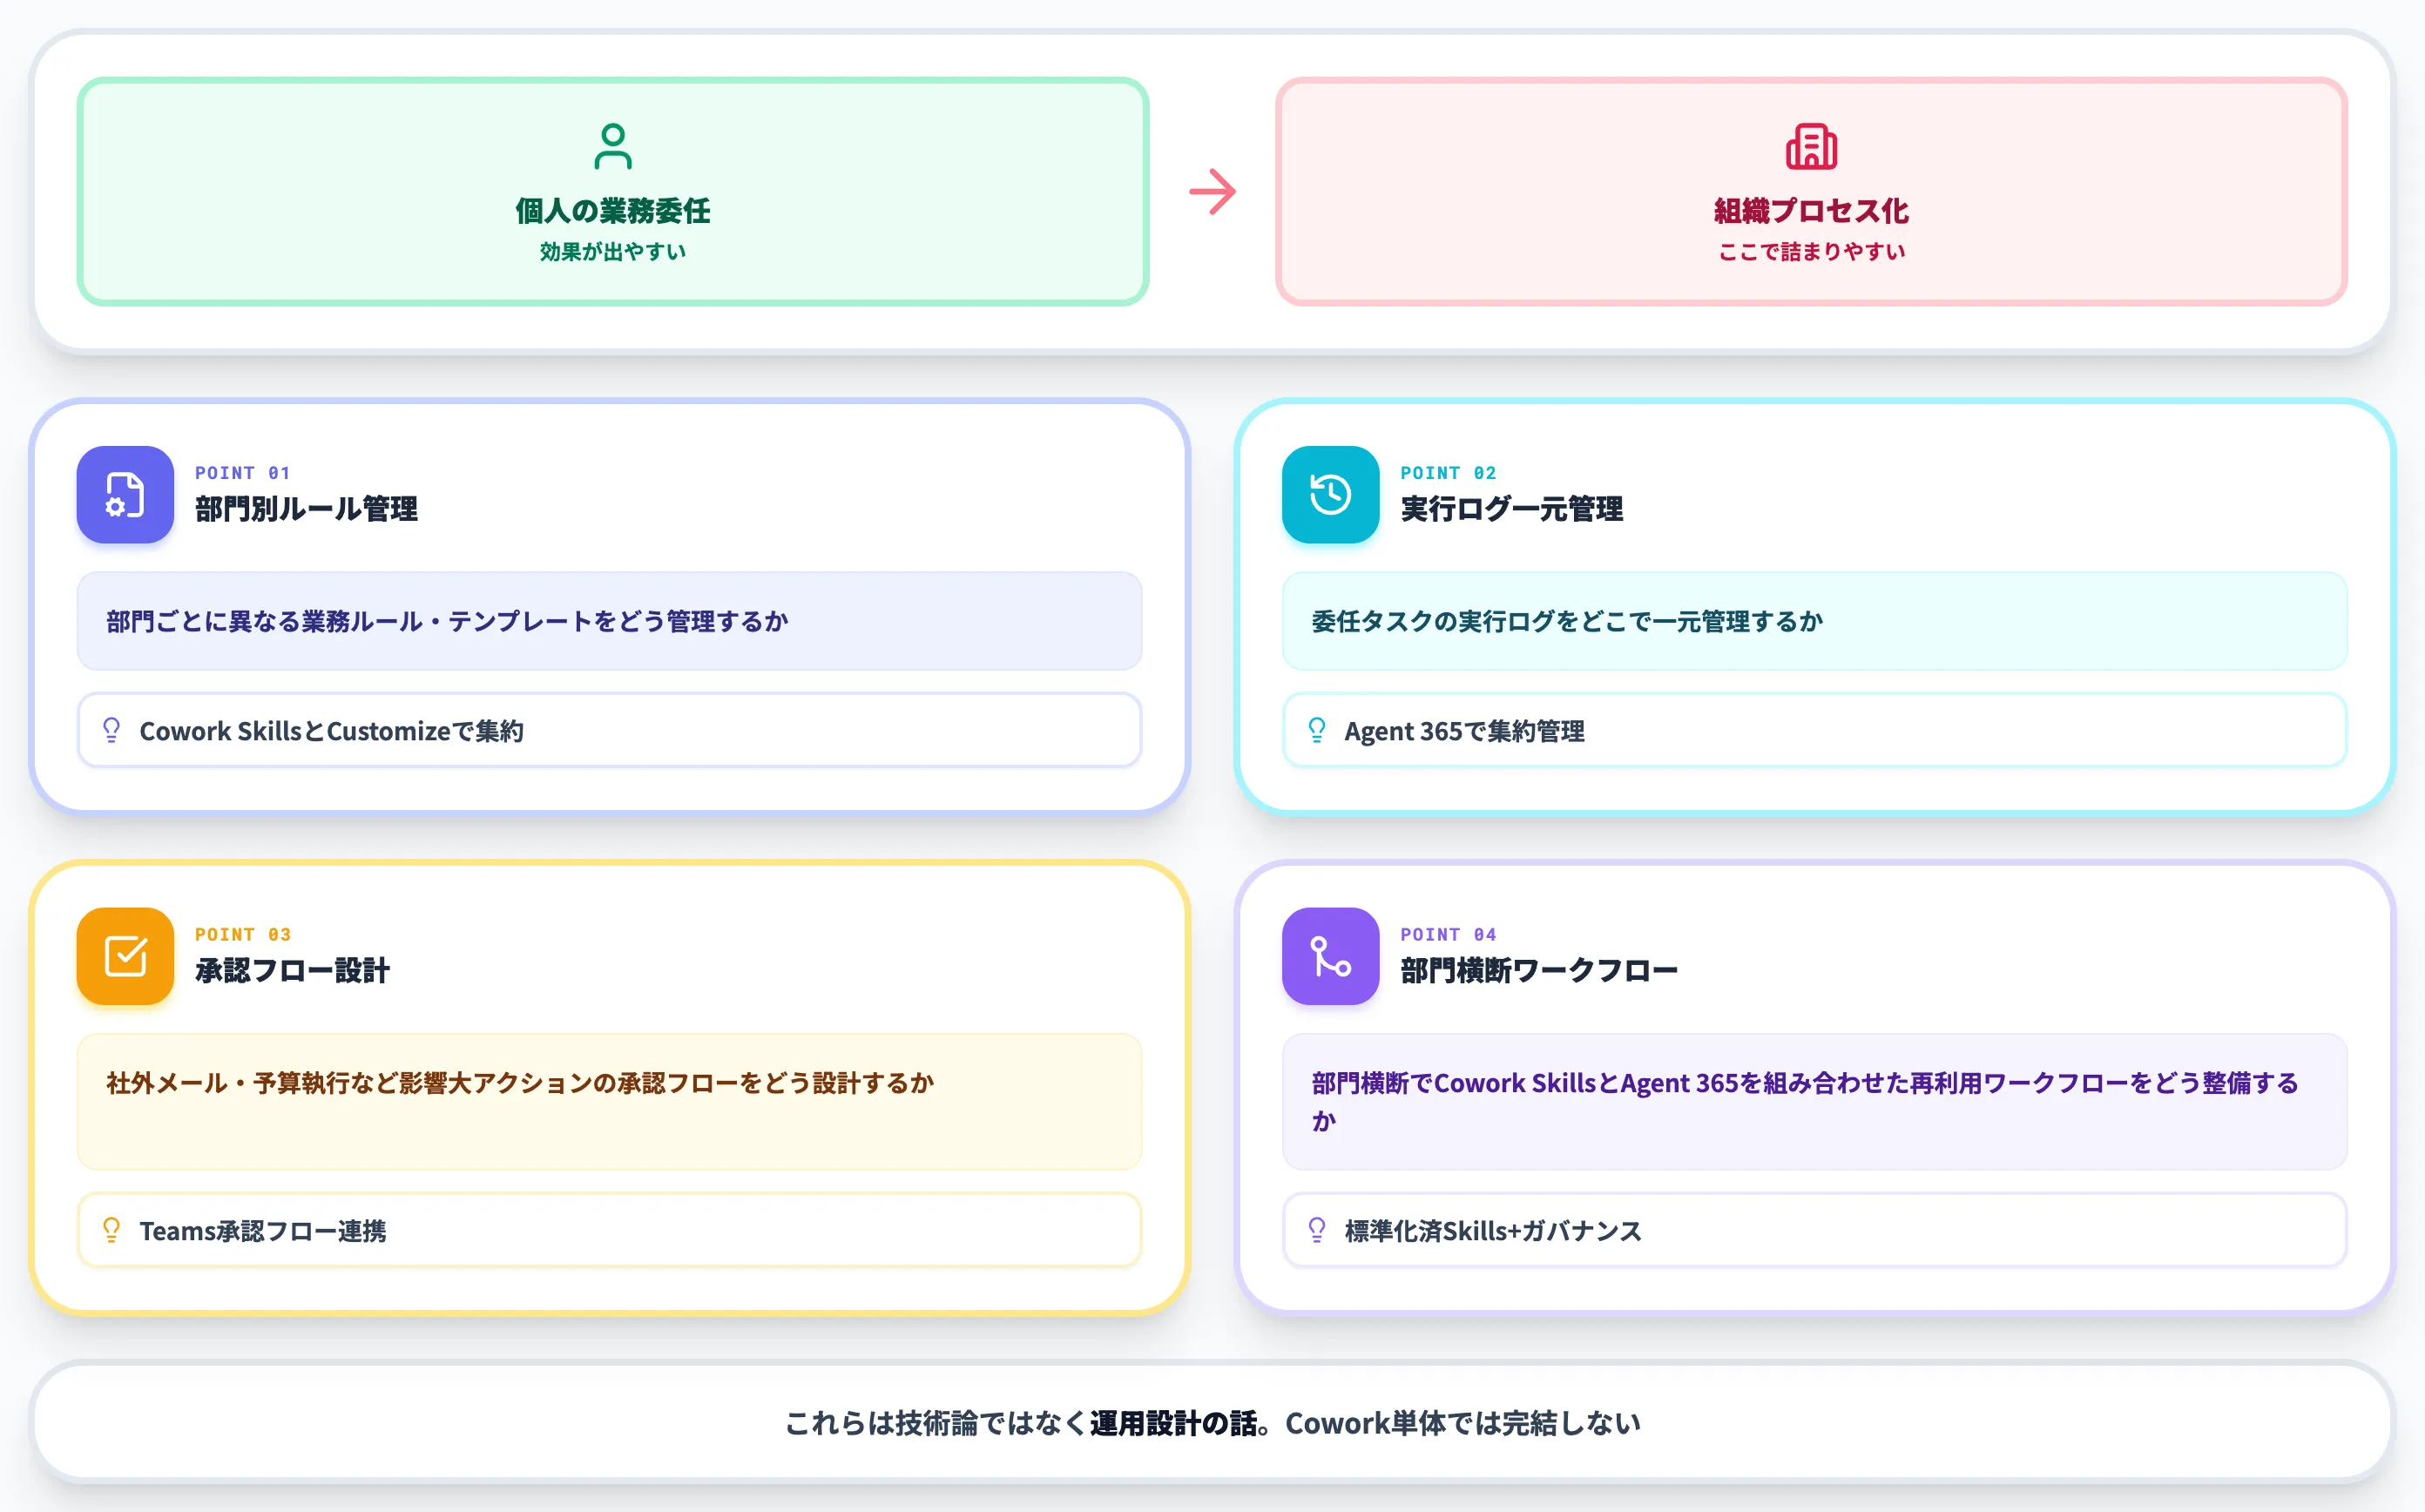Click the building icon above 組織プロセス化
The height and width of the screenshot is (1512, 2425).
pyautogui.click(x=1811, y=147)
